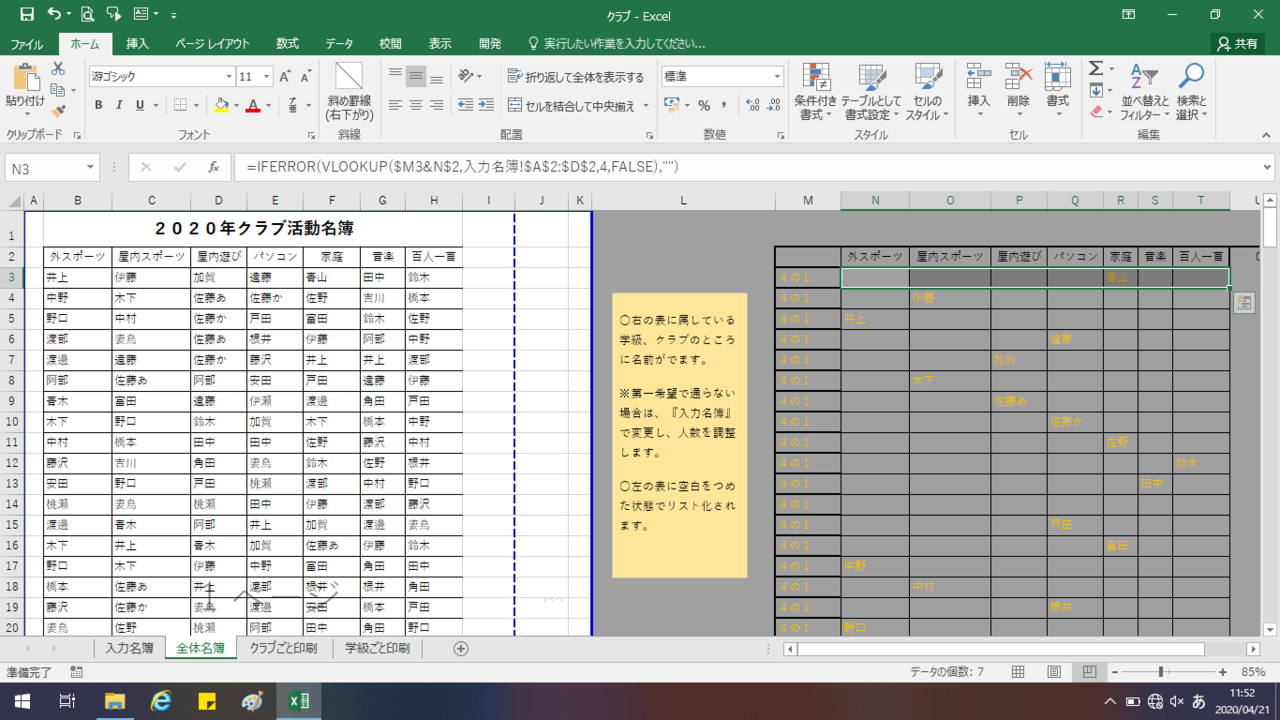Viewport: 1280px width, 720px height.
Task: Click the 共有 share button
Action: coord(1237,44)
